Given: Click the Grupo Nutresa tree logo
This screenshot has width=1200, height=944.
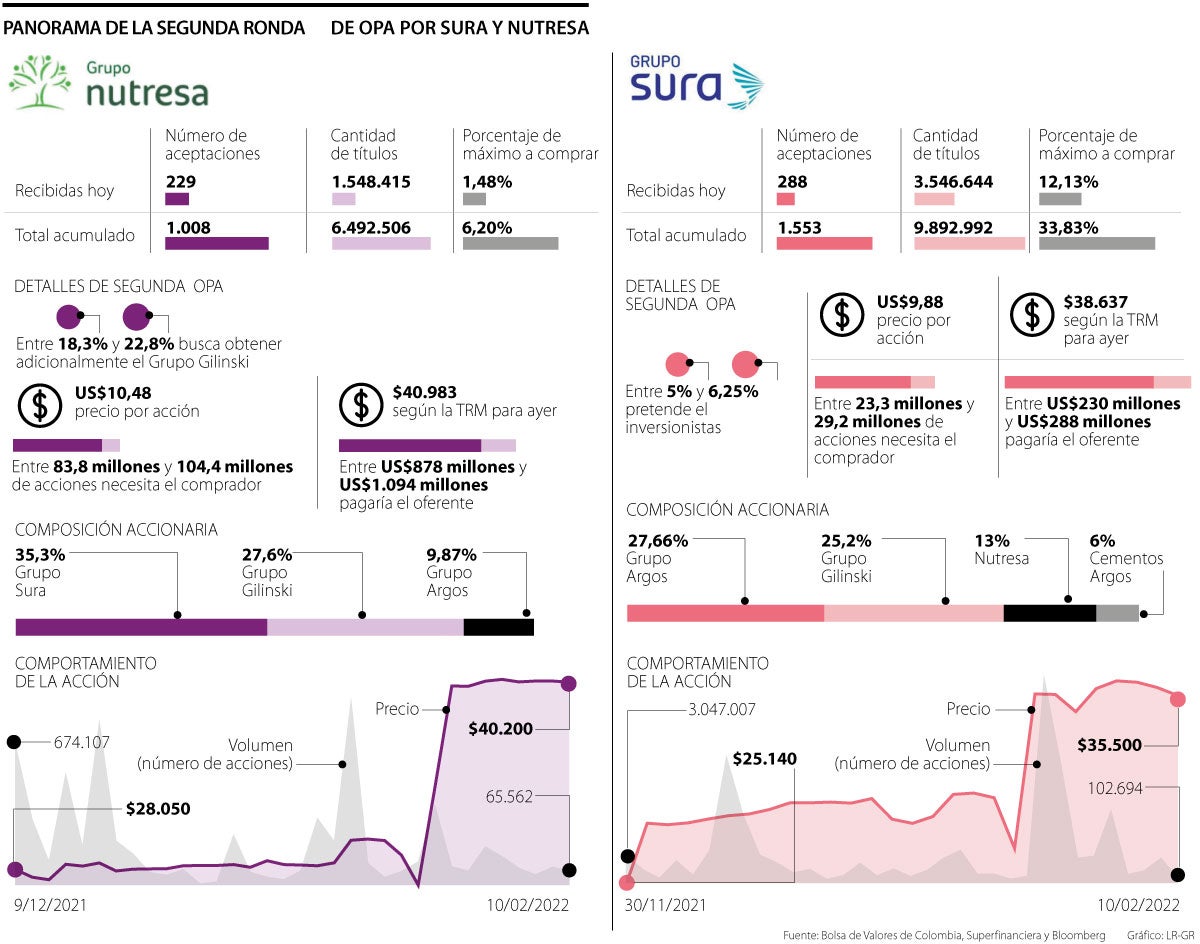Looking at the screenshot, I should 41,82.
